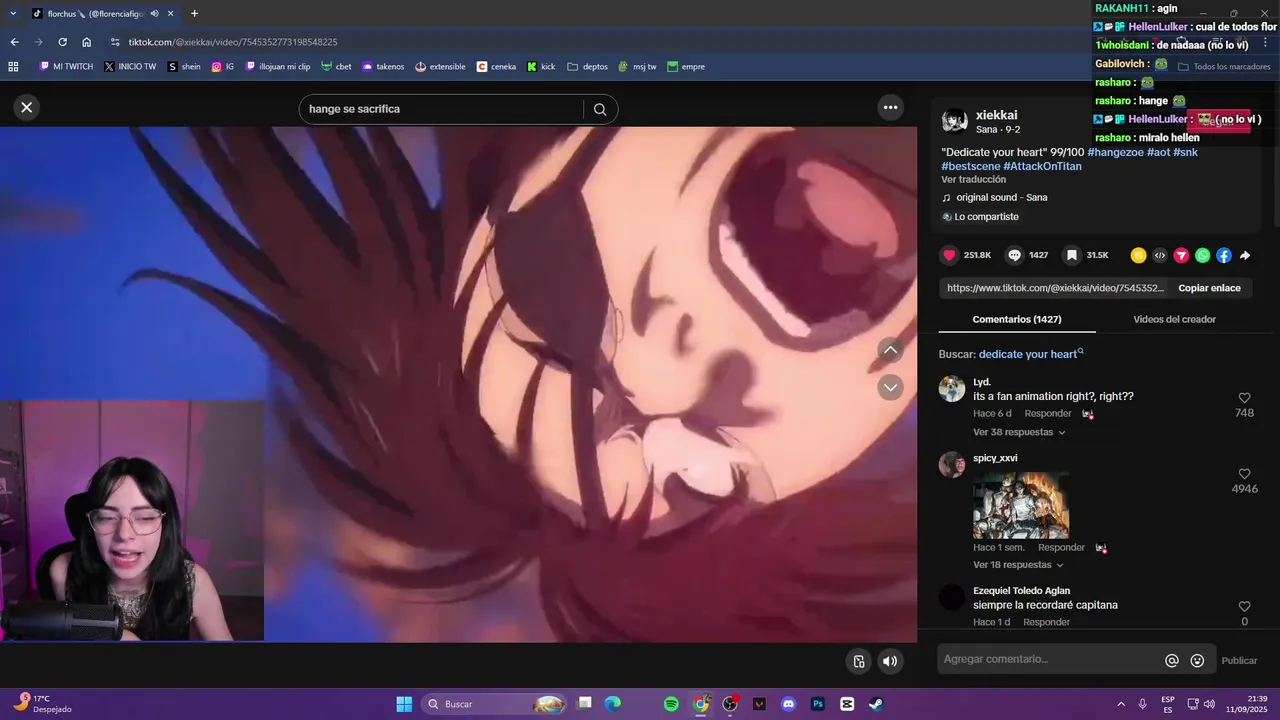Open image in spicy_xxvi's comment

(x=1021, y=505)
